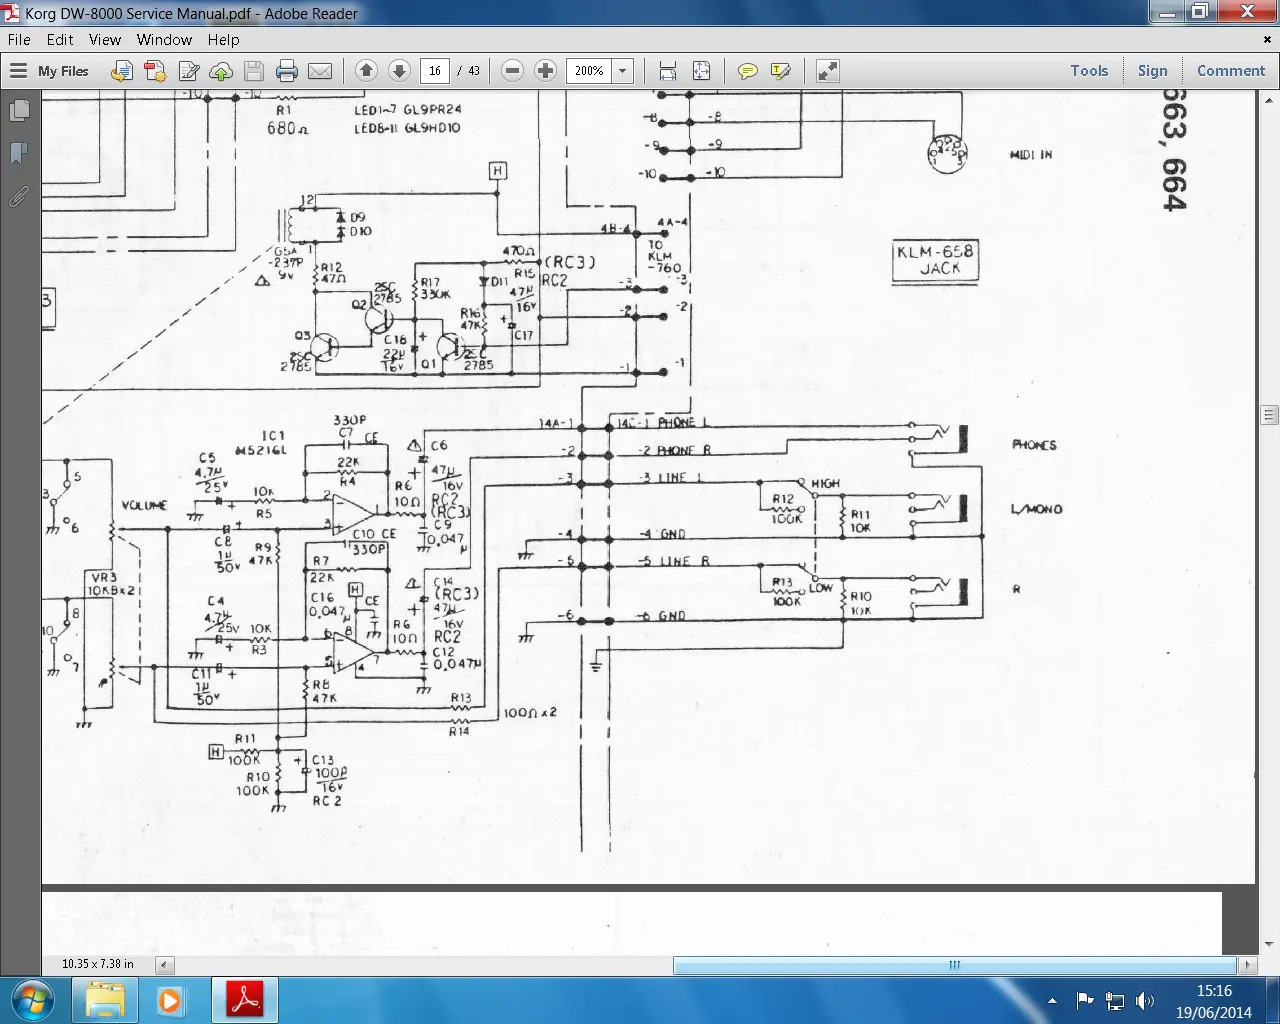This screenshot has height=1024, width=1280.
Task: Click the page number field showing 16
Action: 435,71
